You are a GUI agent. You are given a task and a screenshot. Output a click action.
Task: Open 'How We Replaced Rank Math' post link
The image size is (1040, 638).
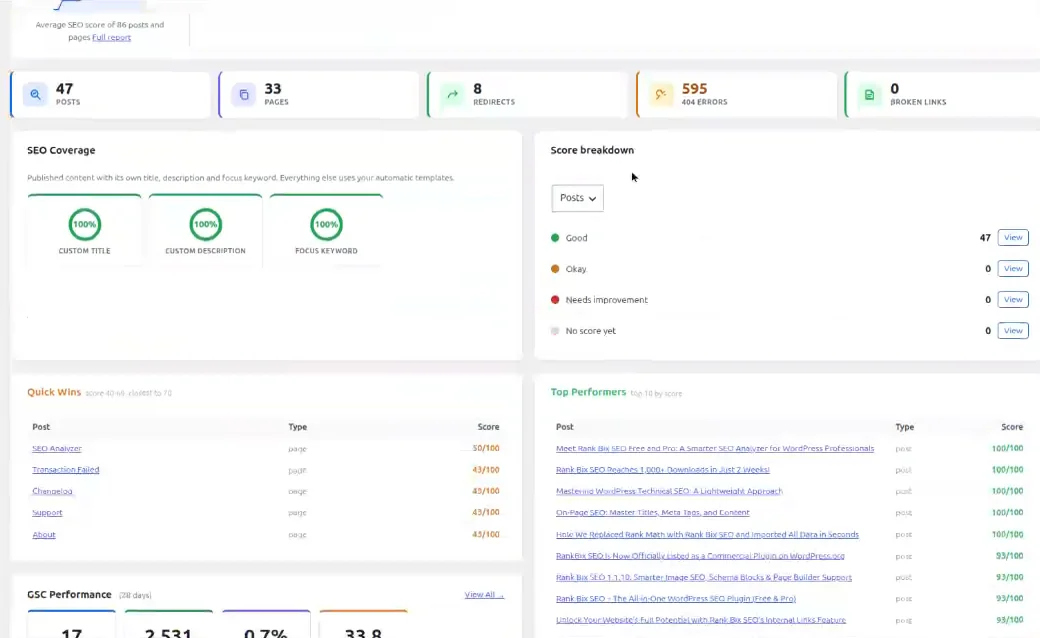tap(707, 535)
